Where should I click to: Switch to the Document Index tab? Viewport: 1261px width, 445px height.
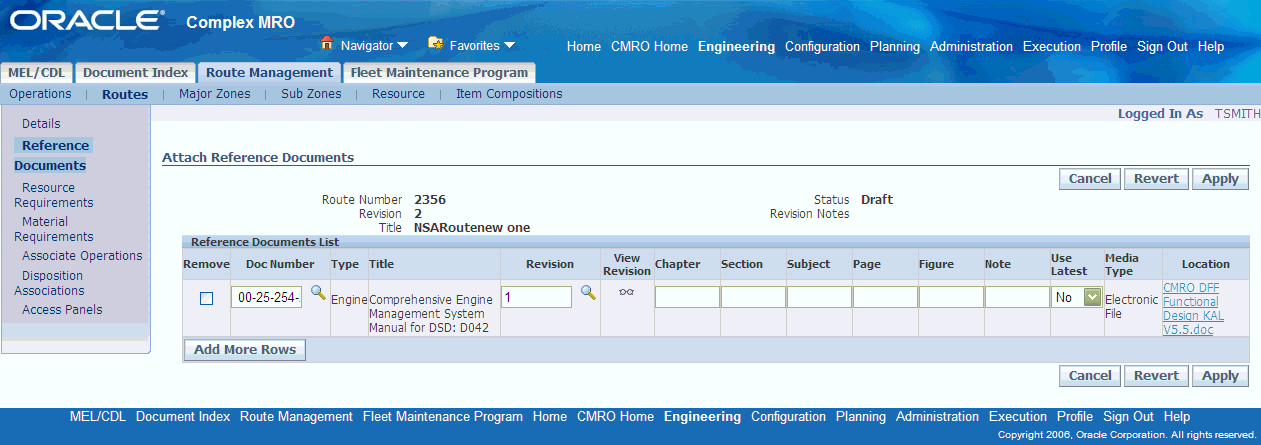[x=135, y=72]
